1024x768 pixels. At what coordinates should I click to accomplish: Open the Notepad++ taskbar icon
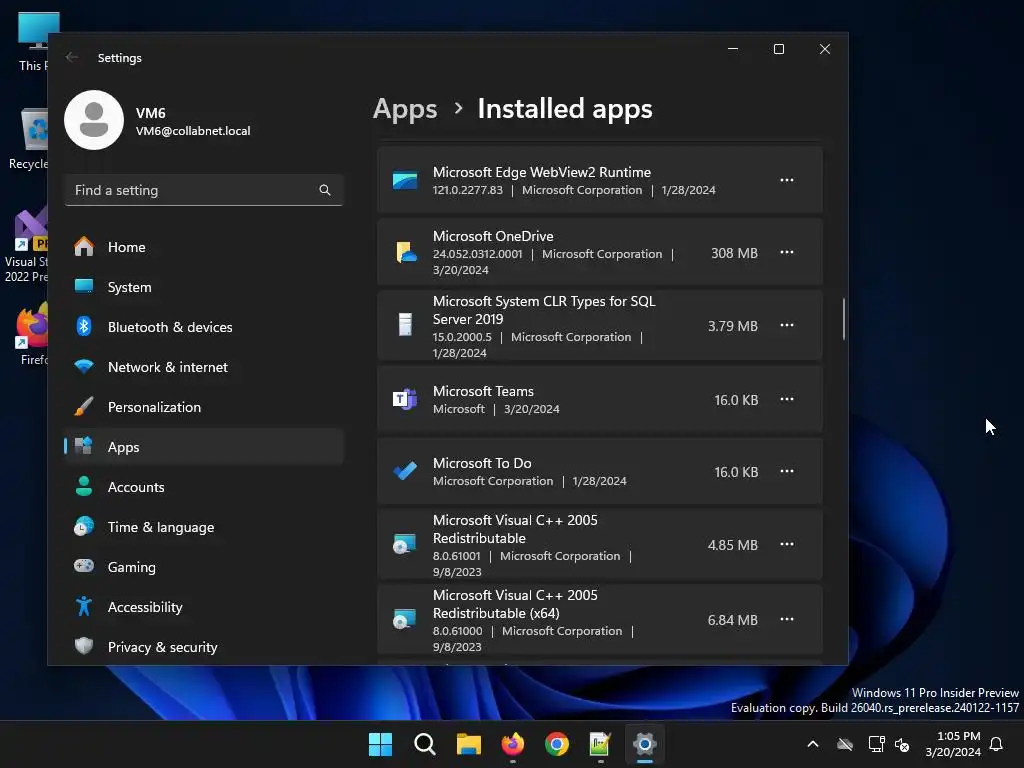(600, 744)
